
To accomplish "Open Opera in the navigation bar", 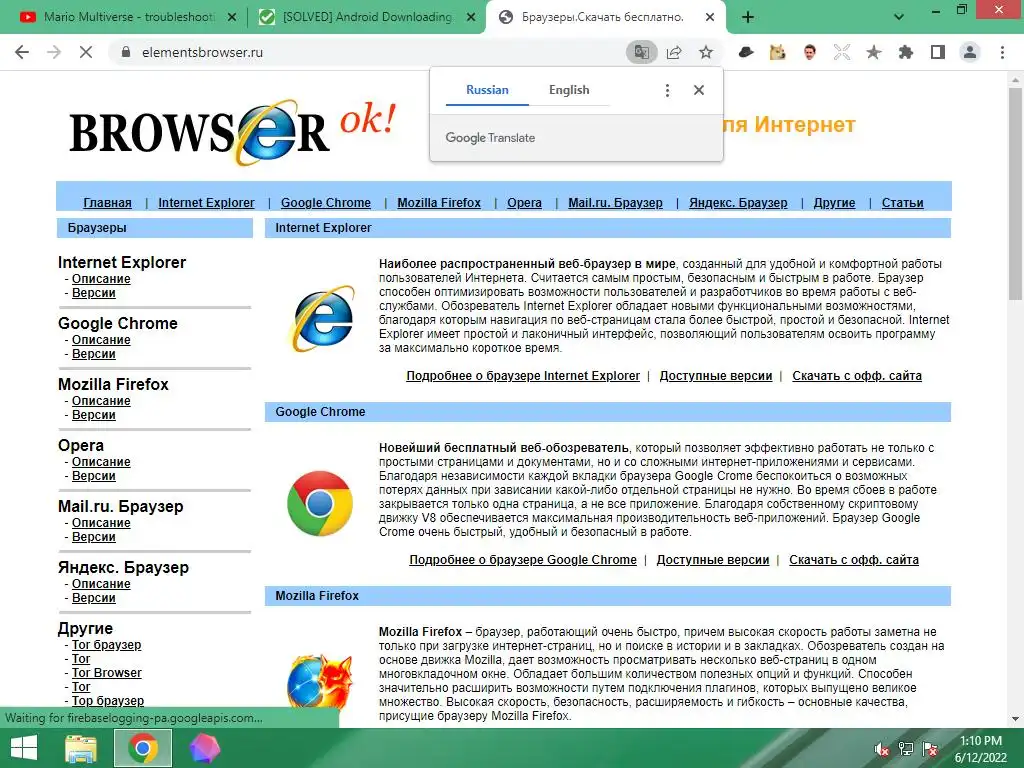I will (x=524, y=203).
